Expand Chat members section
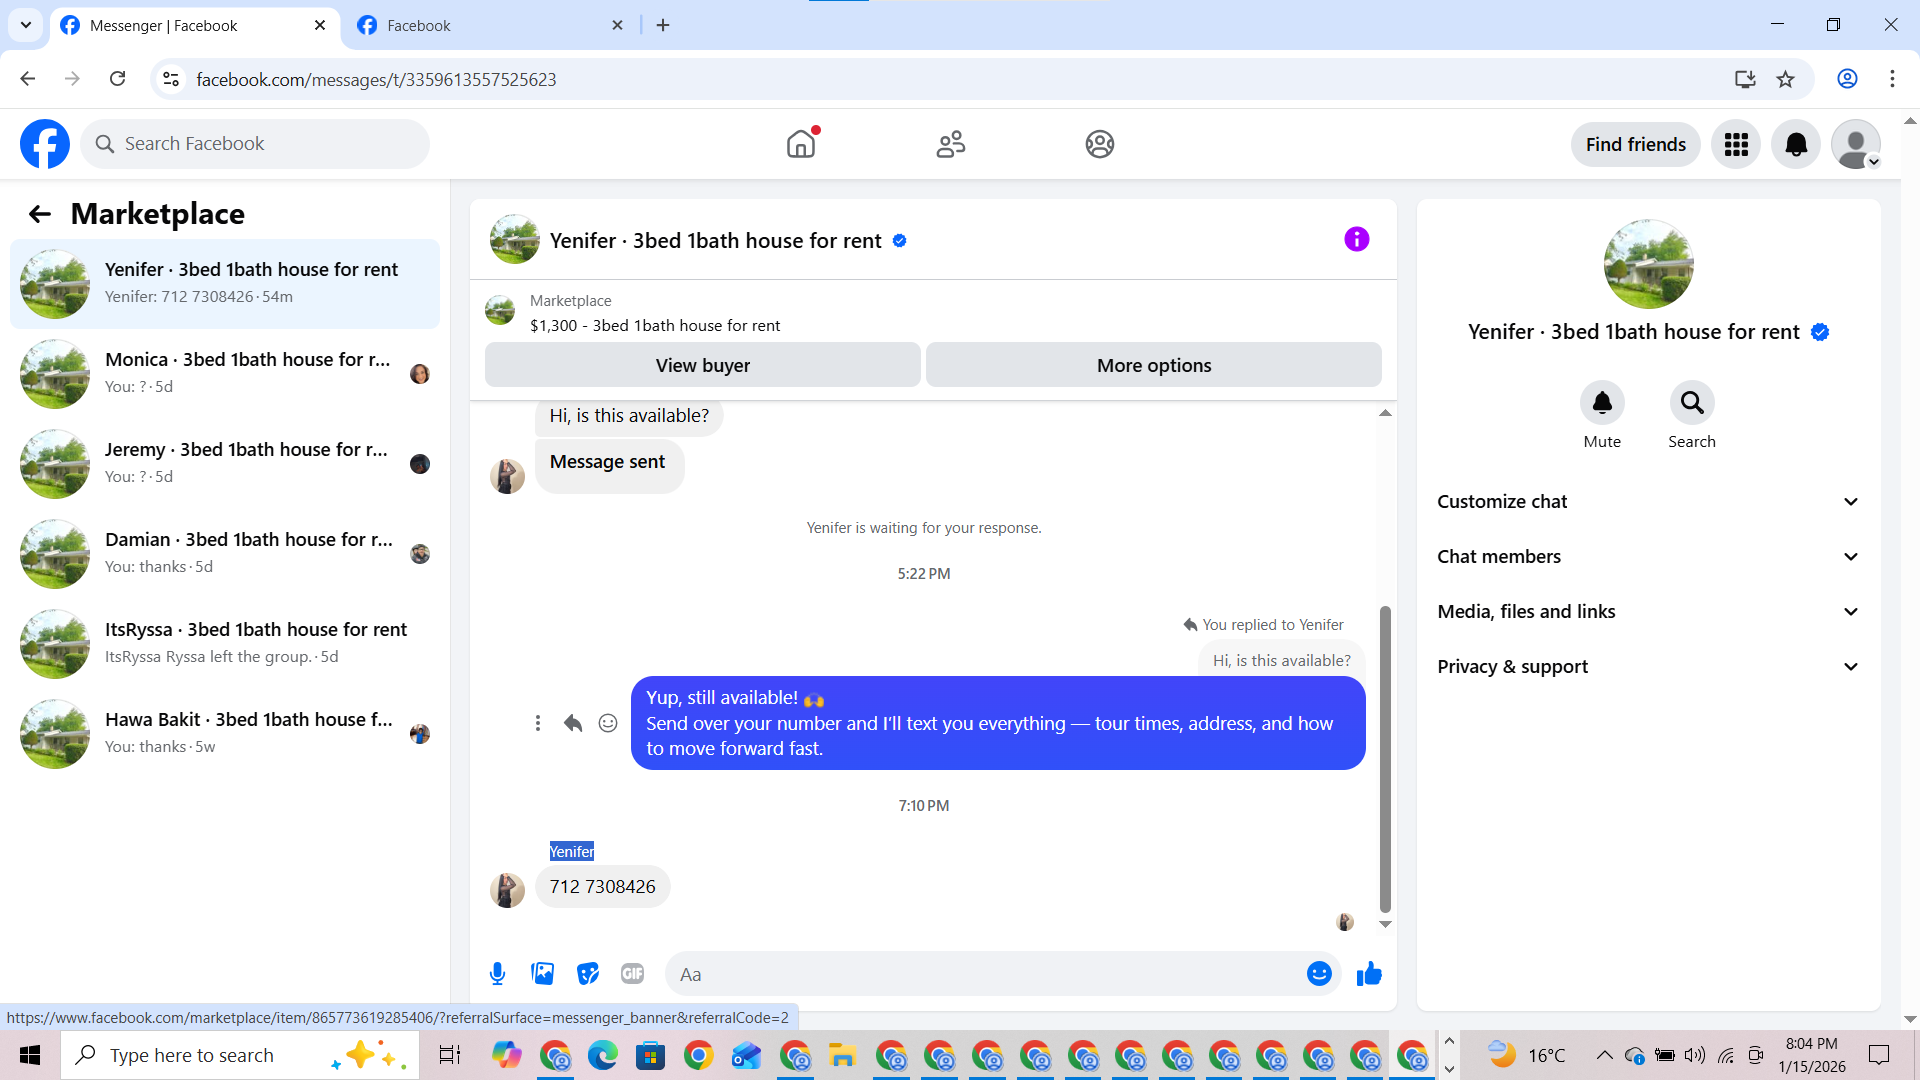This screenshot has height=1080, width=1920. [x=1648, y=557]
